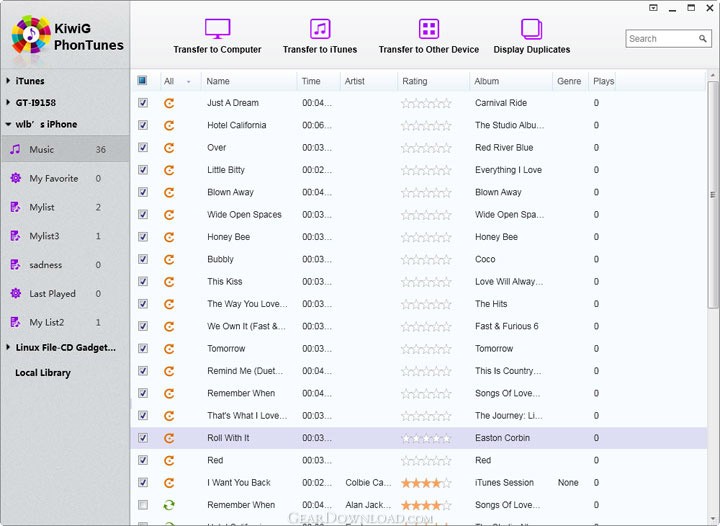Click the Display Duplicates label
Screen dimensions: 720x526
532,50
